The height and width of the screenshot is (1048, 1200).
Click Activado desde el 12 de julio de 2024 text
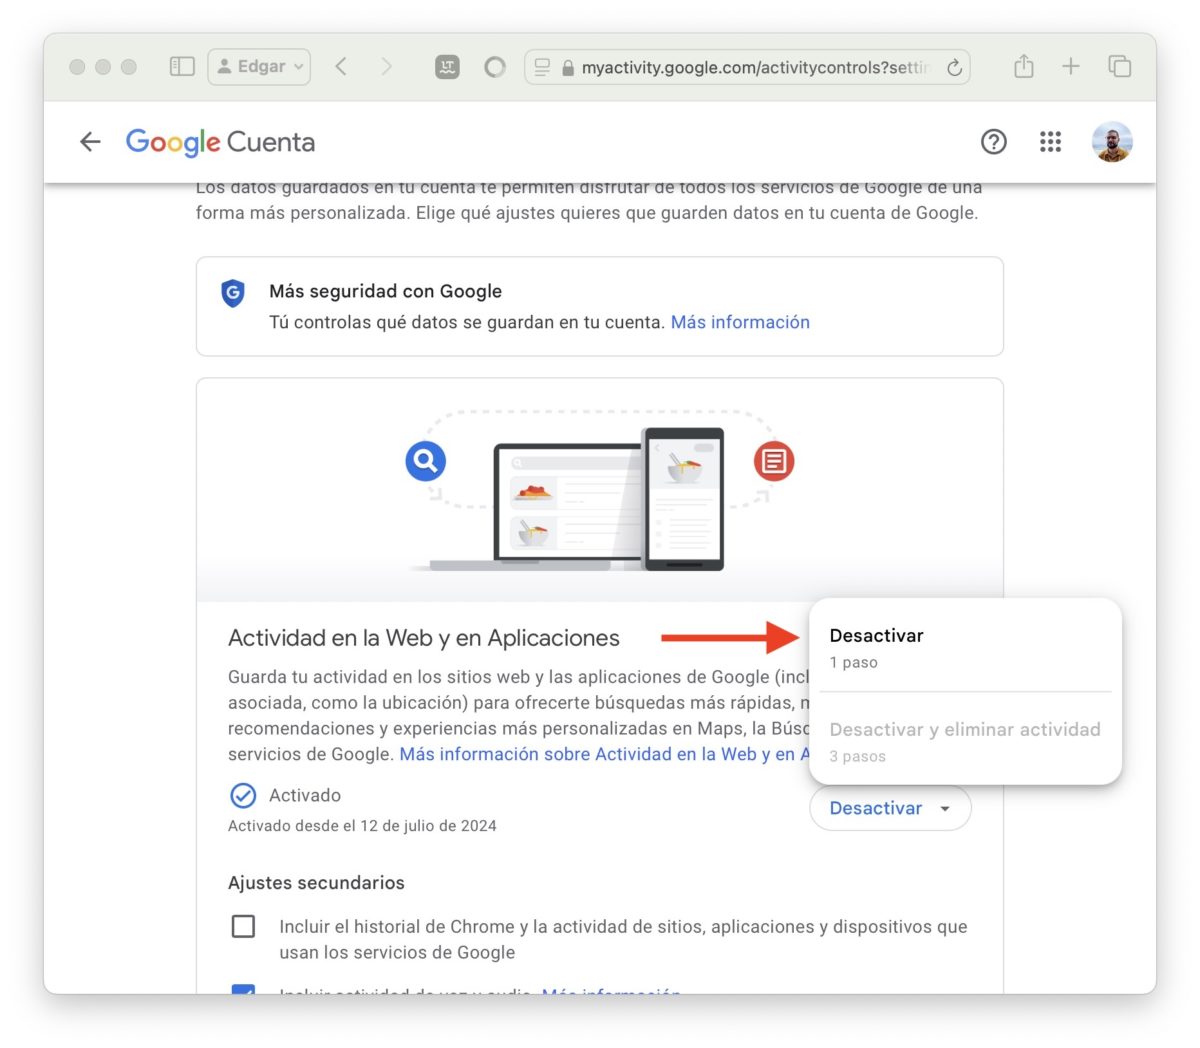pyautogui.click(x=362, y=826)
